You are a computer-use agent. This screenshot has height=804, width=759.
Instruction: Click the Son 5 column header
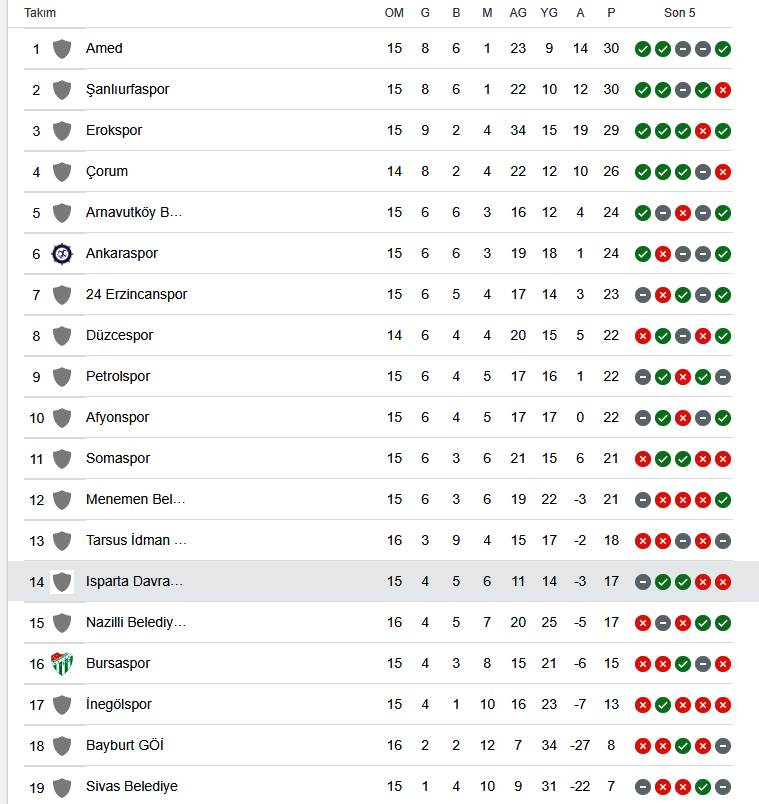[680, 13]
